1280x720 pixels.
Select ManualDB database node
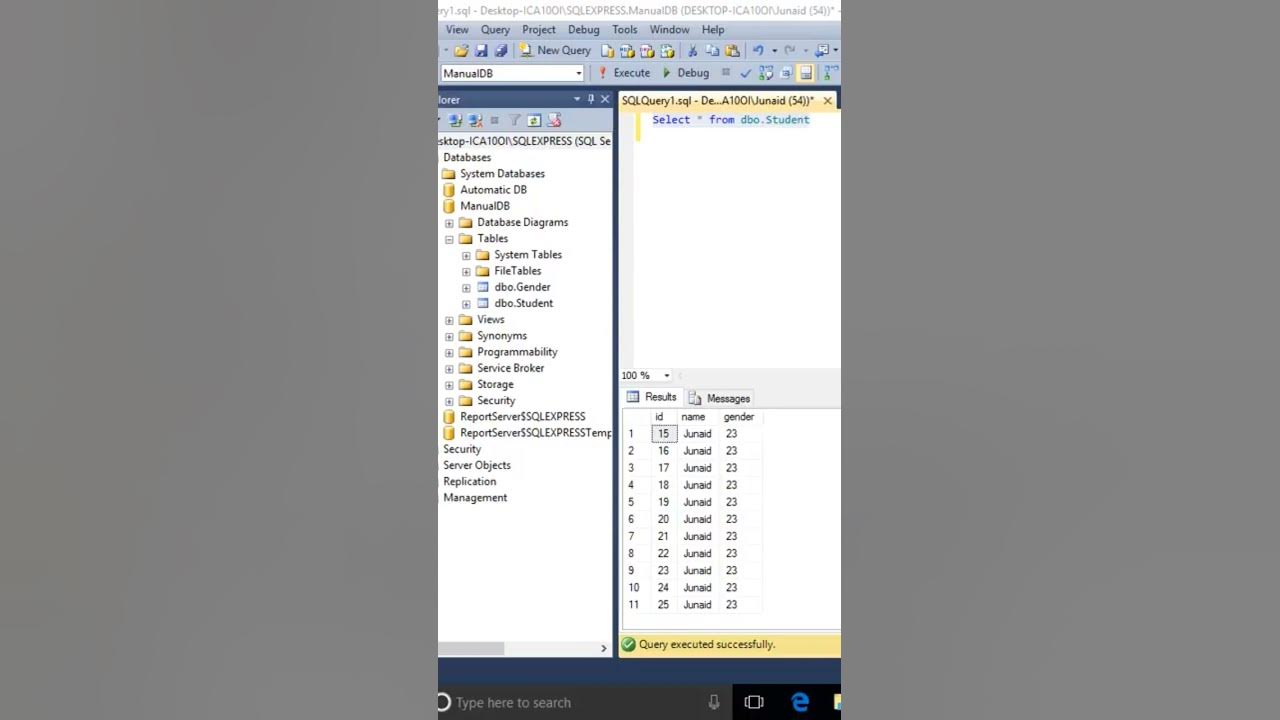click(485, 206)
